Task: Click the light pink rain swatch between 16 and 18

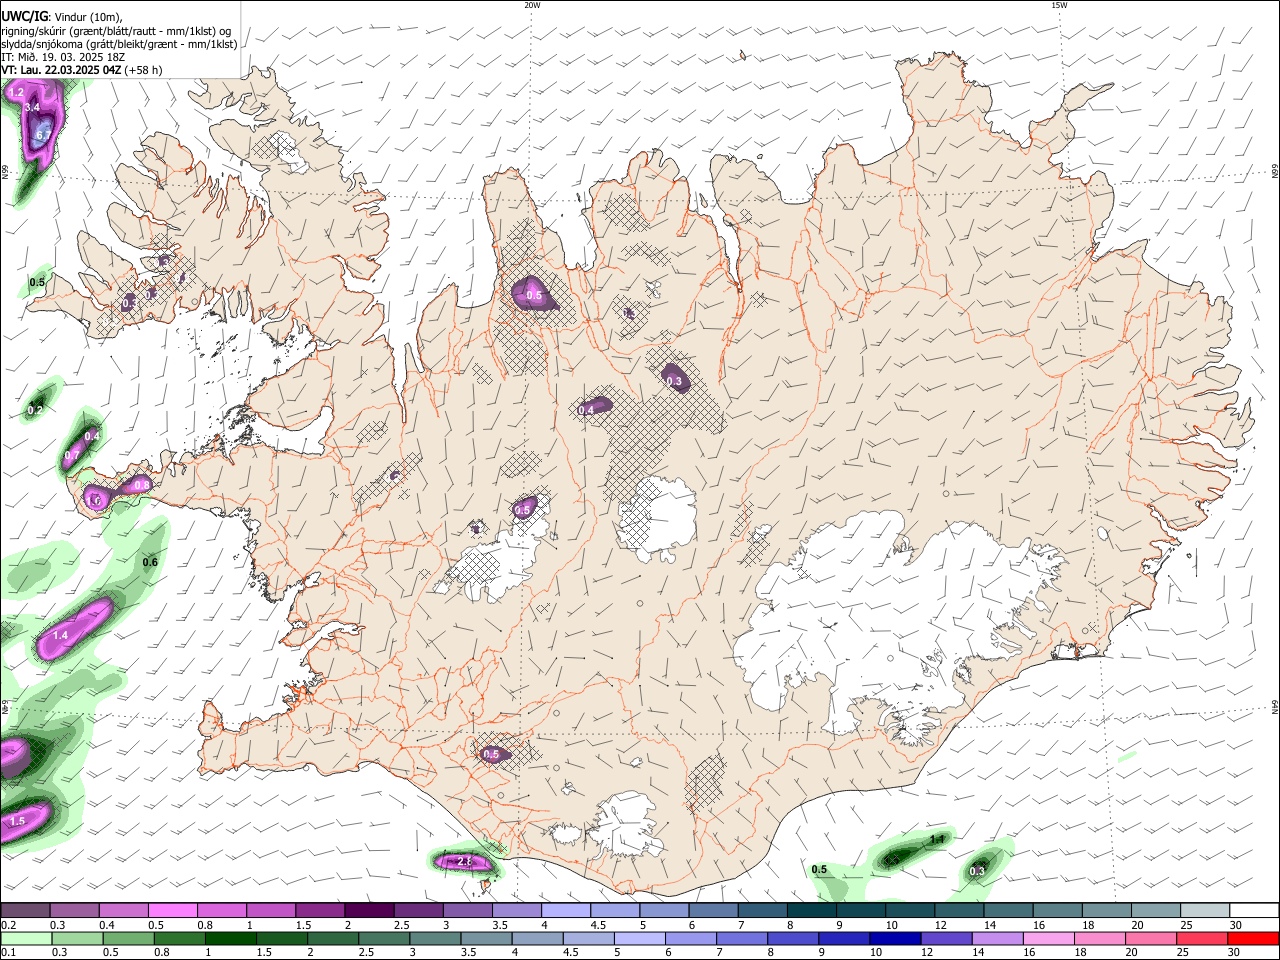Action: click(1047, 938)
